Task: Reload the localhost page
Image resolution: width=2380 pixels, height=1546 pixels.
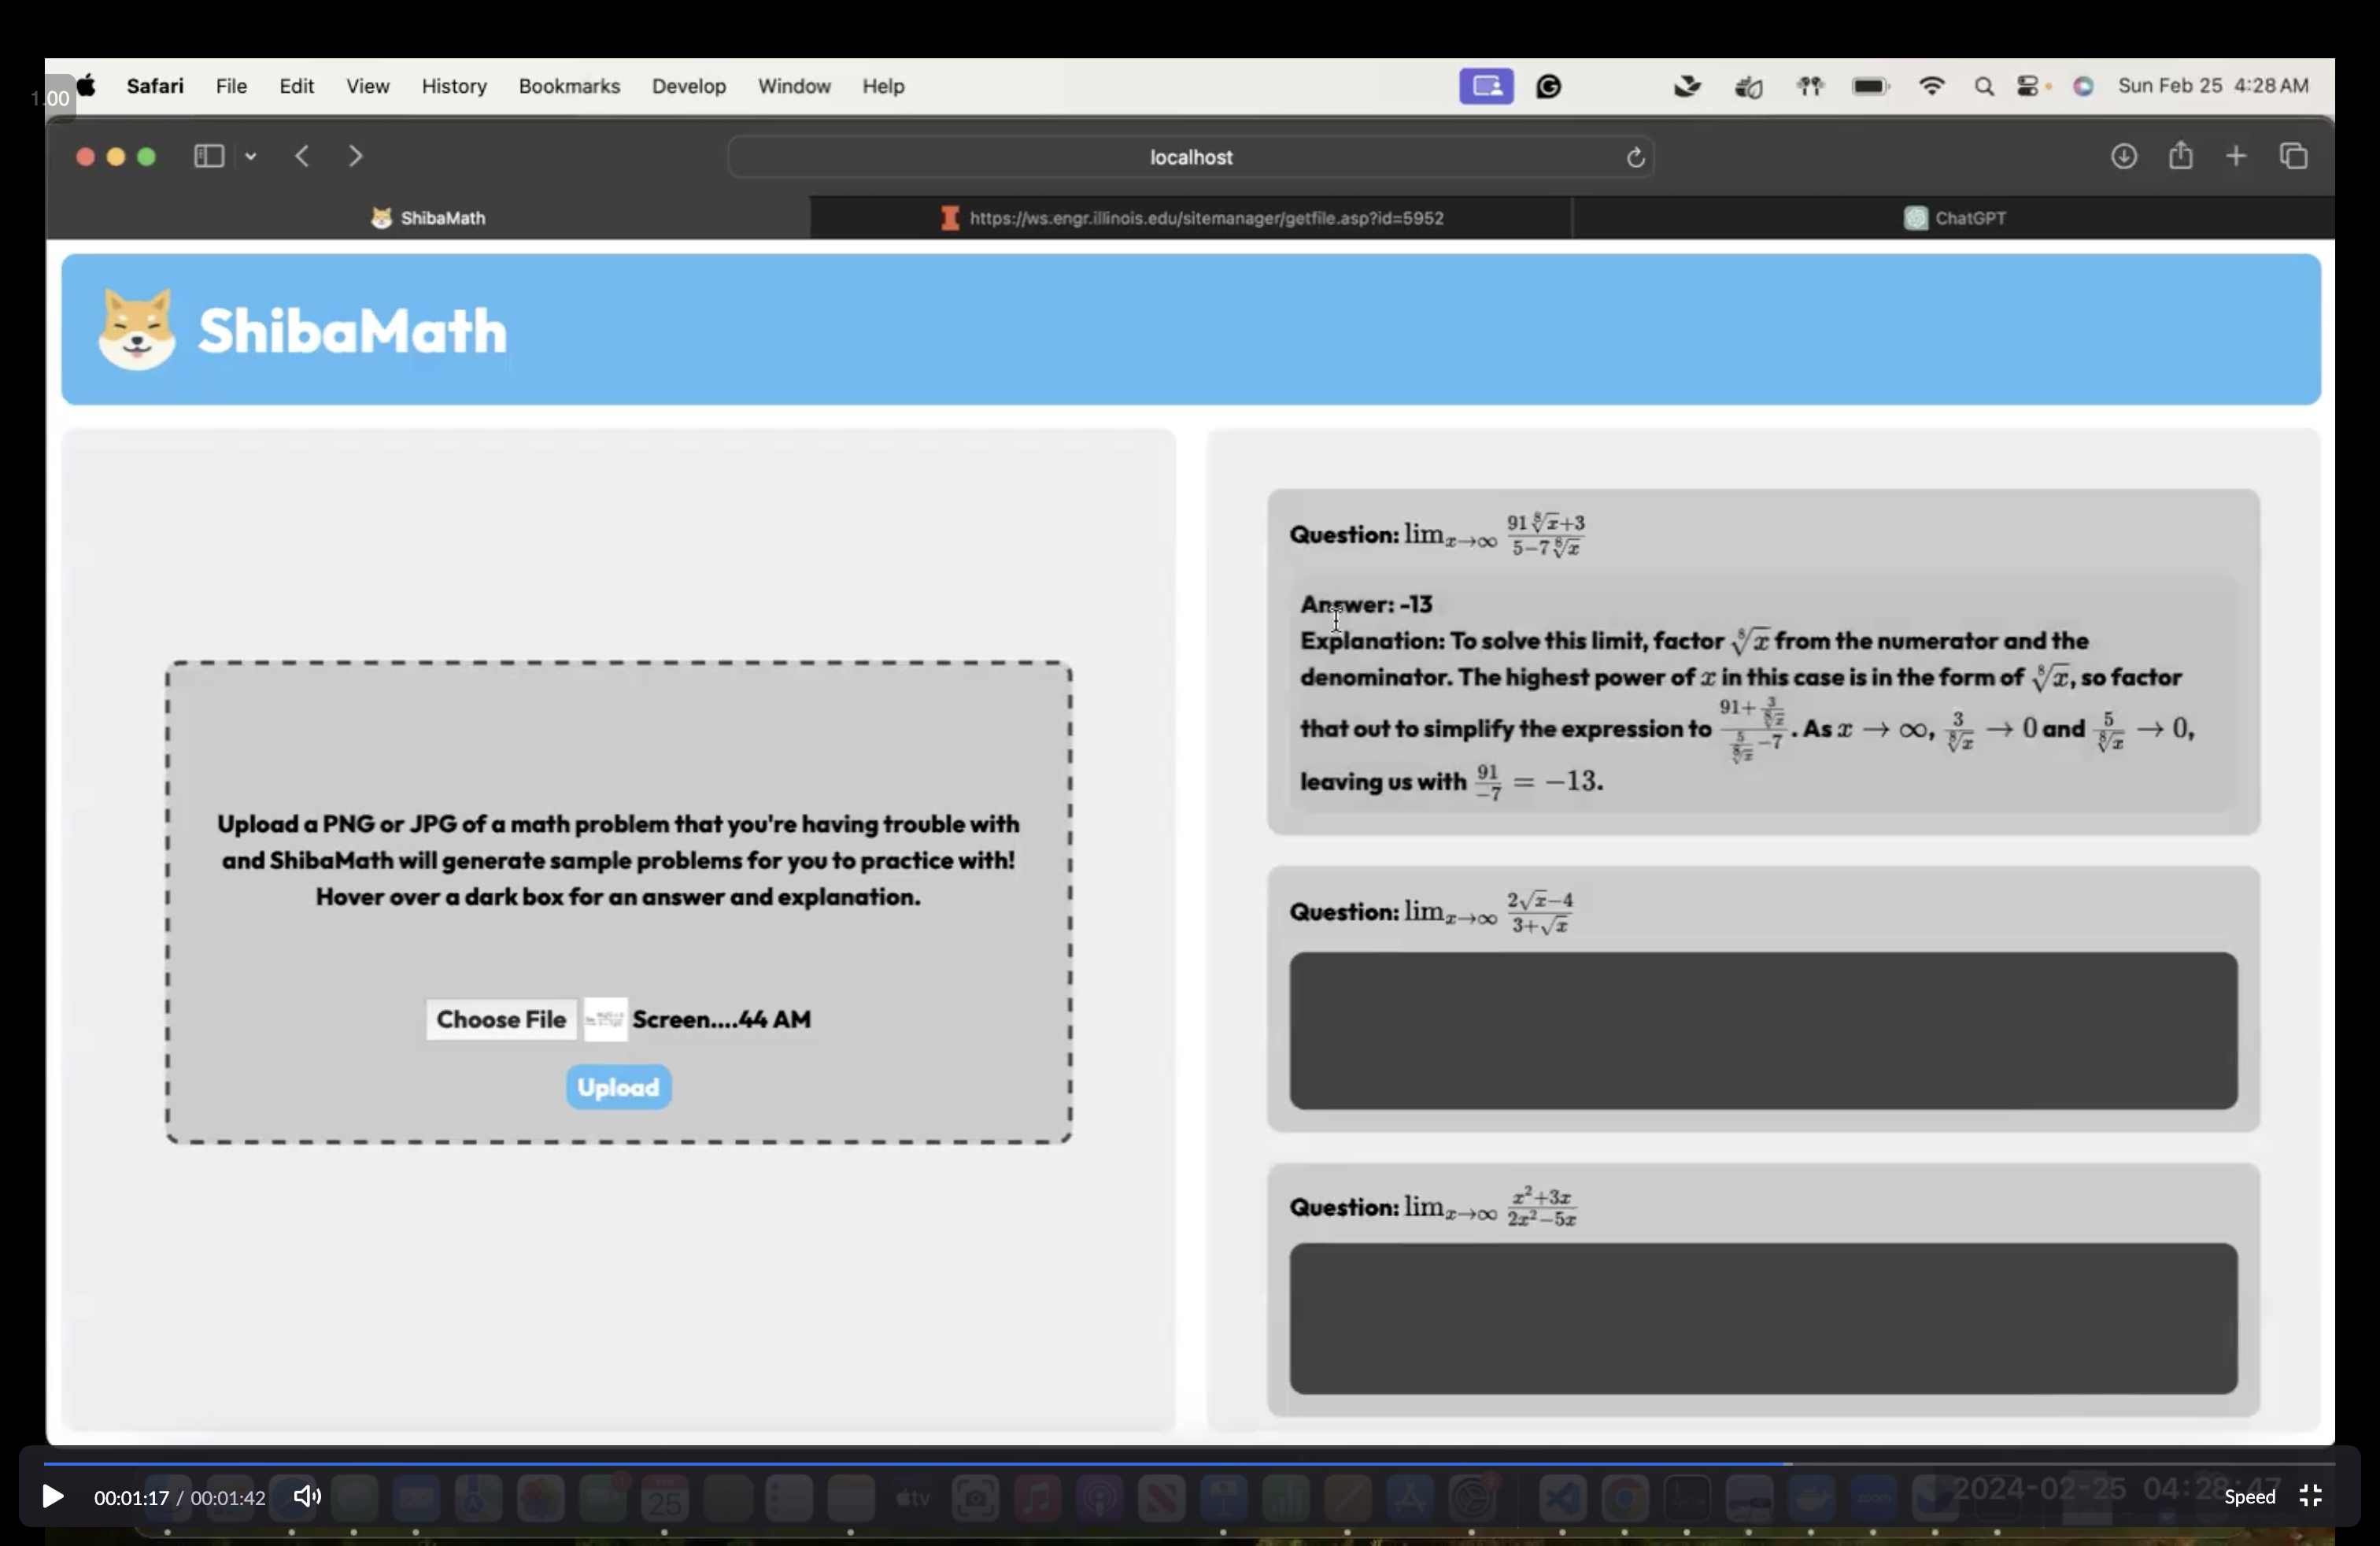Action: pyautogui.click(x=1635, y=158)
